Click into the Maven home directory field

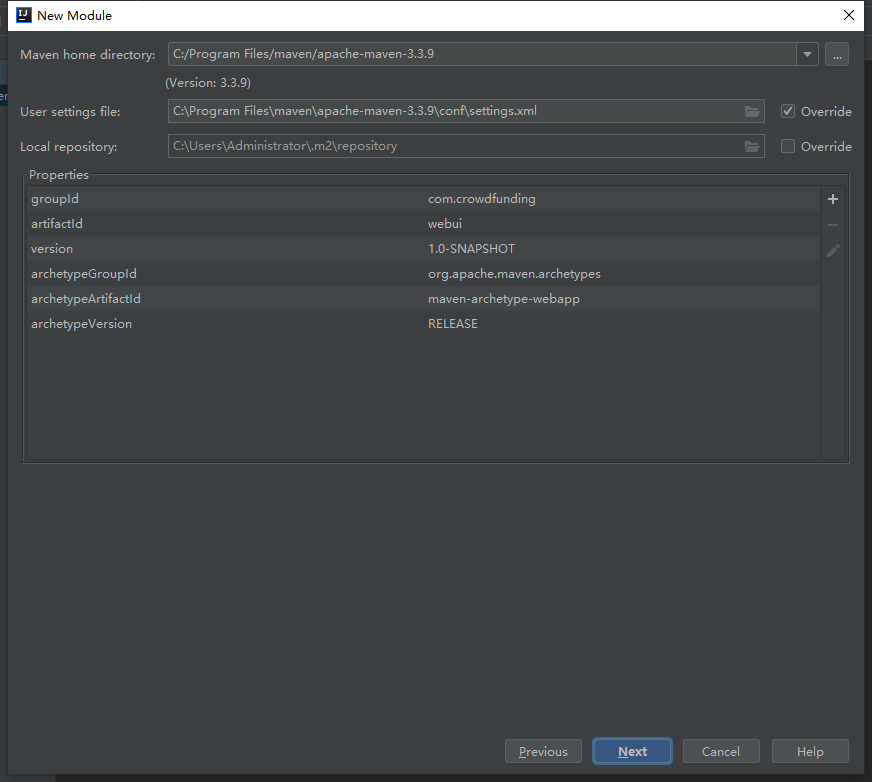[x=482, y=55]
